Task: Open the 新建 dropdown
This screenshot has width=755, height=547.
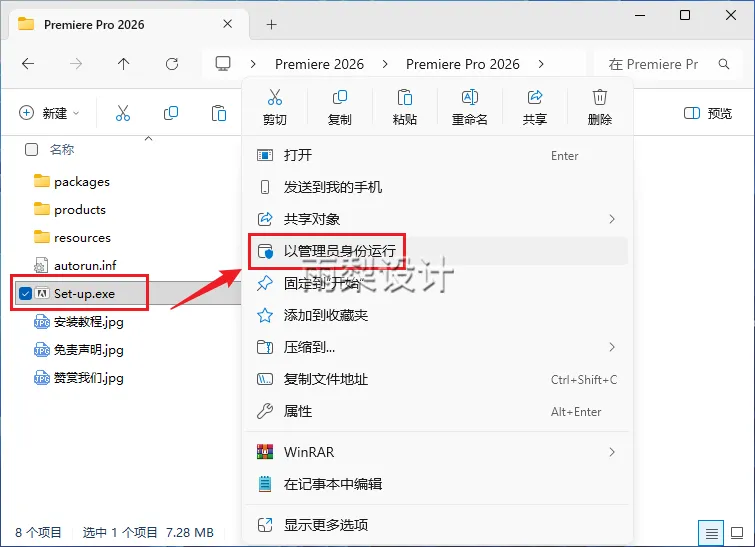Action: coord(49,113)
